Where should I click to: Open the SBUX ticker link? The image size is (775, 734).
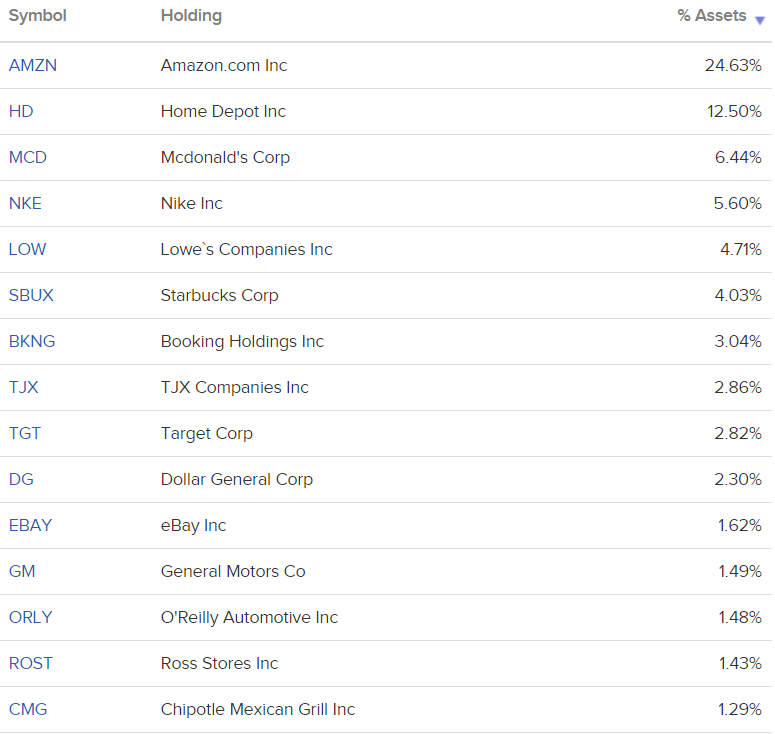(x=31, y=295)
